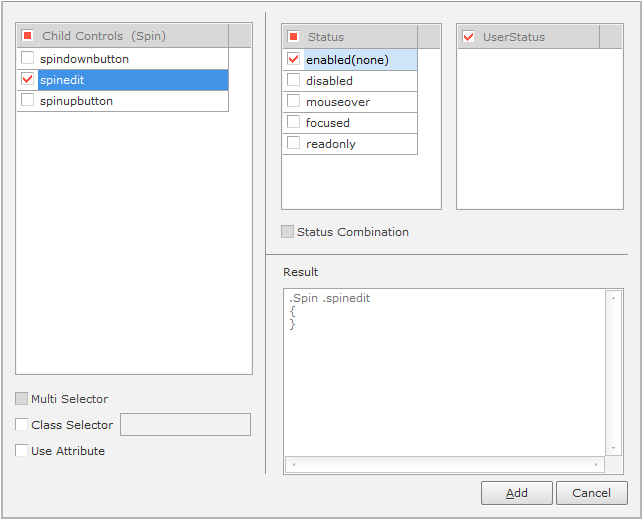Check the focused status checkbox

tap(294, 122)
